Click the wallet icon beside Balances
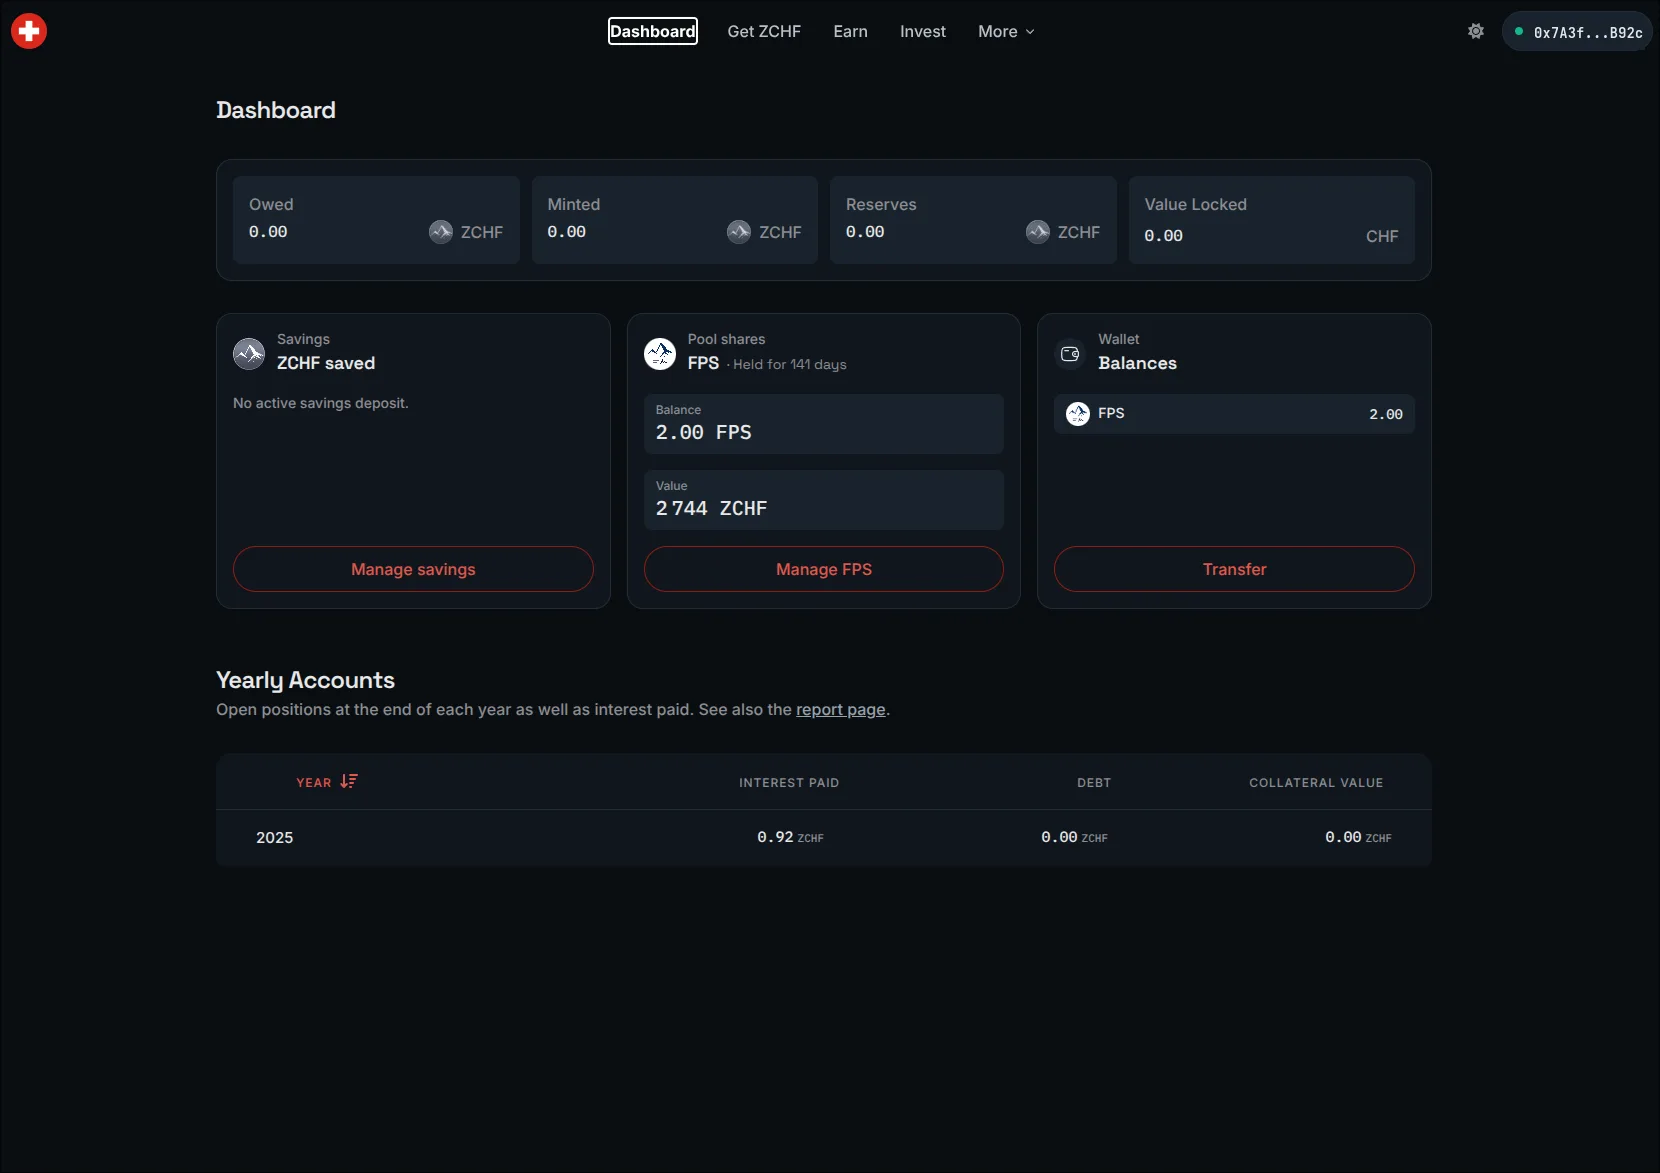Viewport: 1660px width, 1173px height. [x=1070, y=353]
